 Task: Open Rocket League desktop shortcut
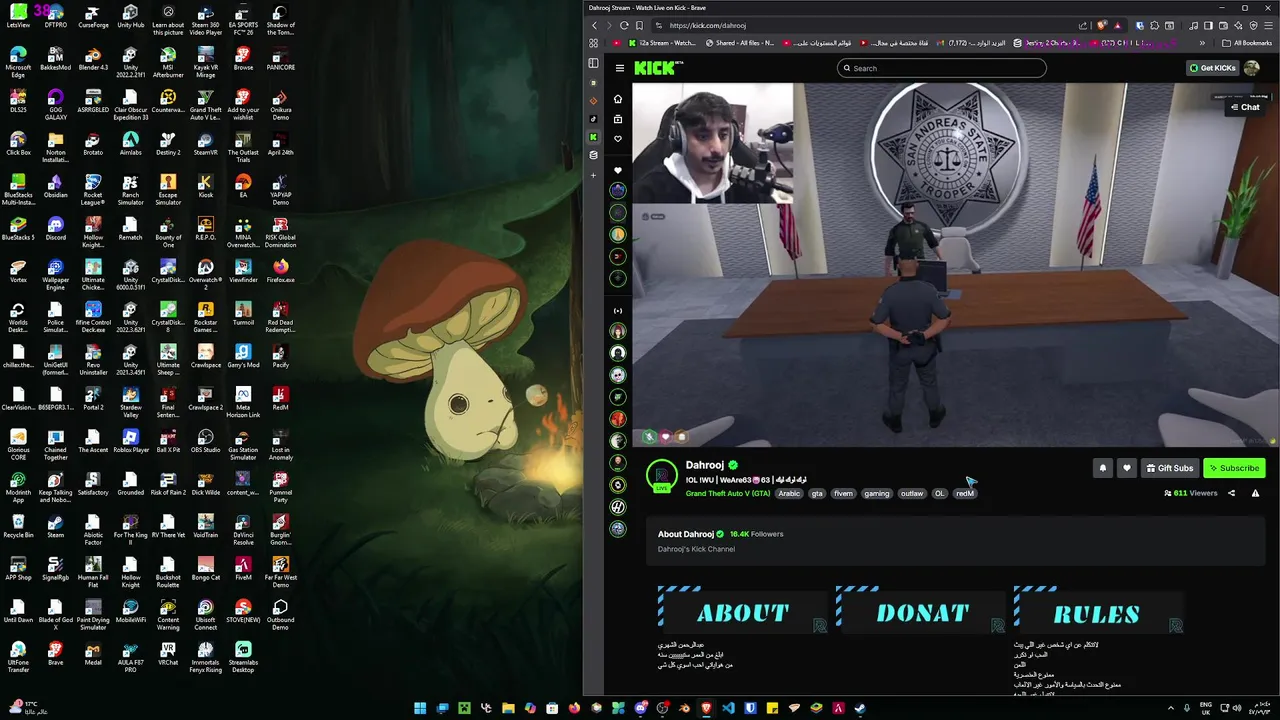[x=93, y=189]
